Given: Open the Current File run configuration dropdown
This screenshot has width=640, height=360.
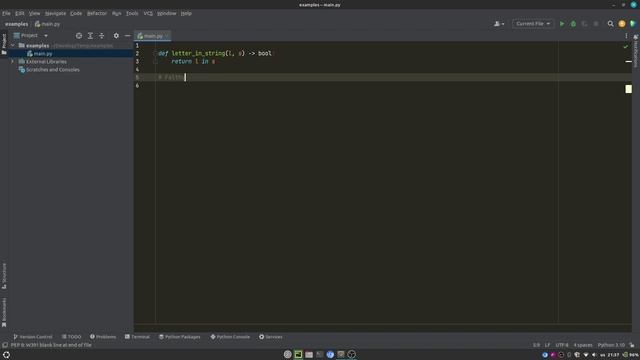Looking at the screenshot, I should pos(533,24).
